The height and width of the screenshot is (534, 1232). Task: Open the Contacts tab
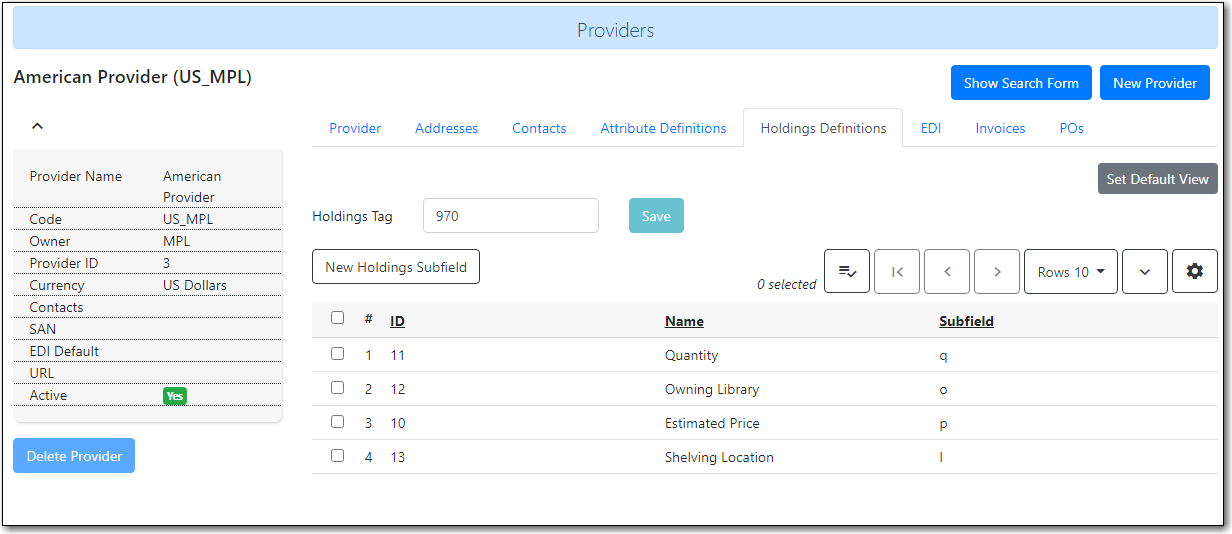(539, 128)
